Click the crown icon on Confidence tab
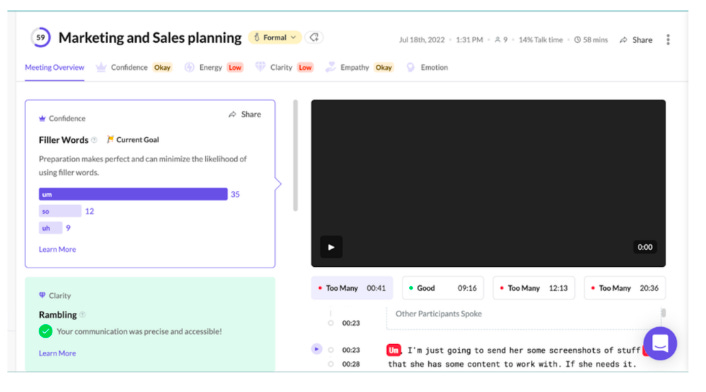The height and width of the screenshot is (392, 706). click(x=101, y=67)
